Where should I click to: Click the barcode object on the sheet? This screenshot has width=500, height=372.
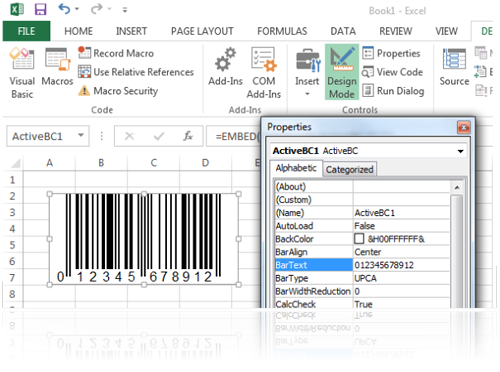coord(144,239)
